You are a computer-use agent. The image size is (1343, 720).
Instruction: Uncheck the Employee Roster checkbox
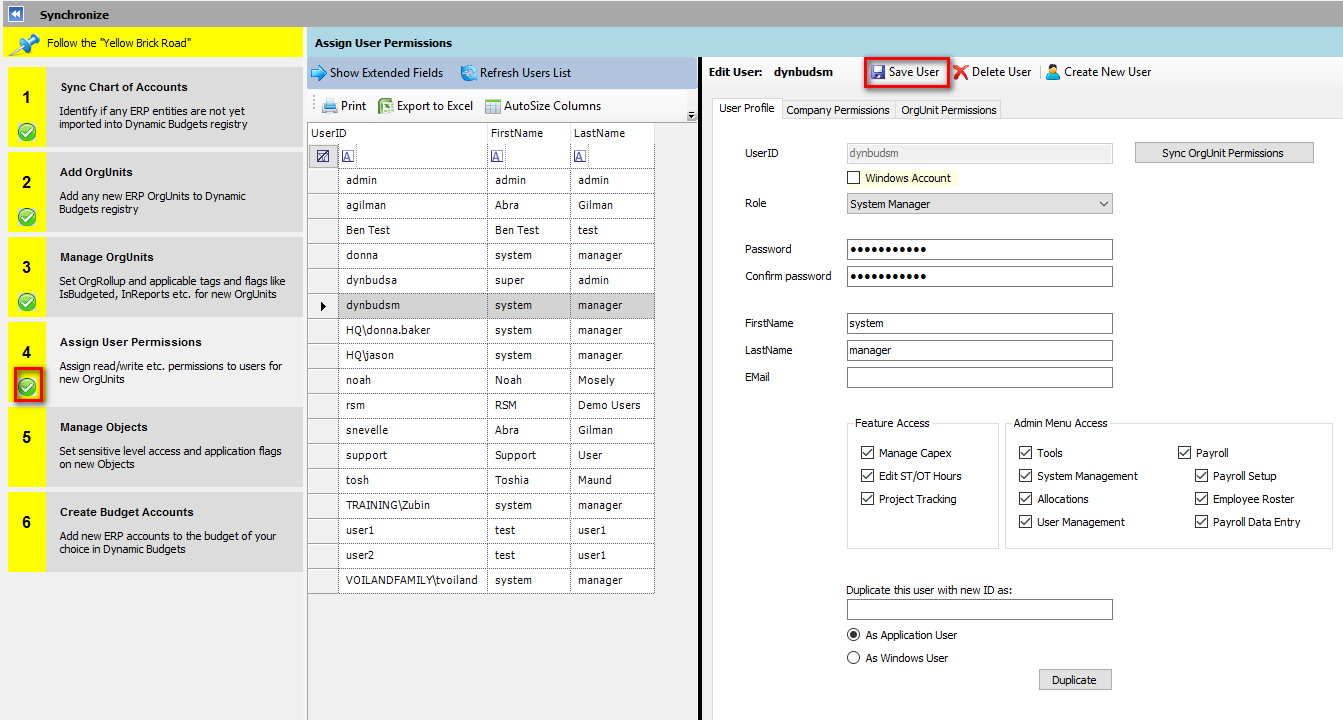pyautogui.click(x=1201, y=499)
